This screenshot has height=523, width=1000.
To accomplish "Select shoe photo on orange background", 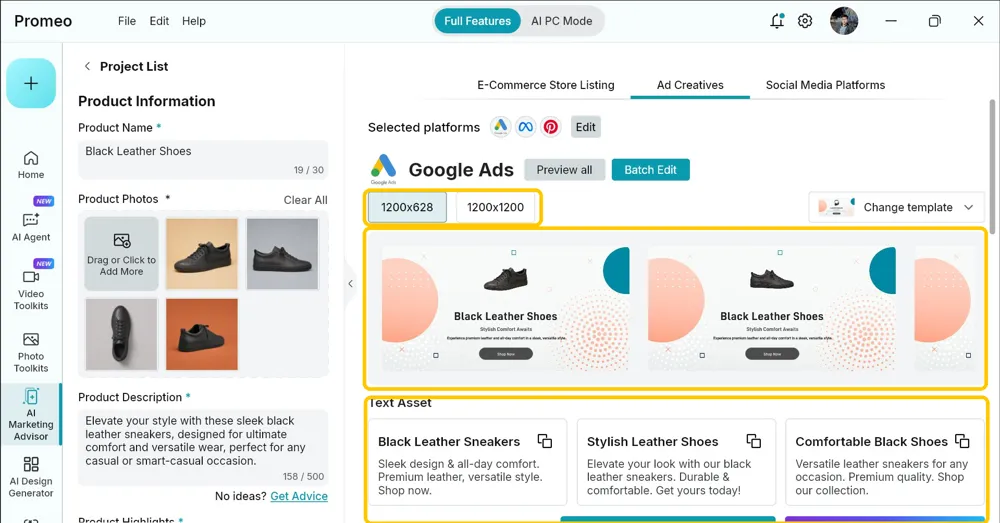I will (202, 334).
